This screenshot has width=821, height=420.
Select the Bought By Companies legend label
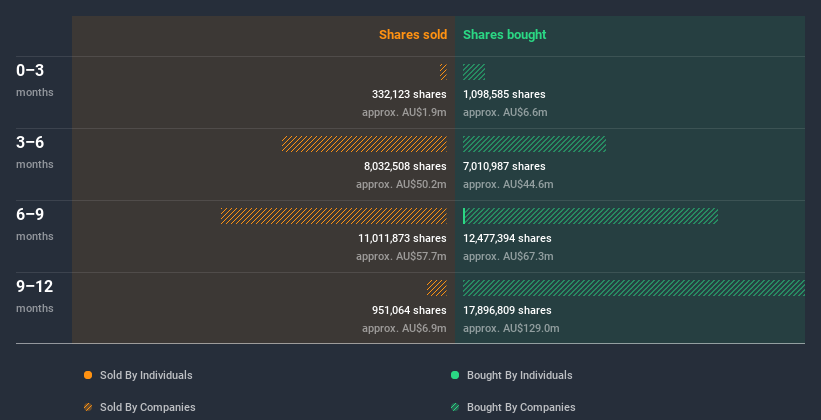point(521,407)
